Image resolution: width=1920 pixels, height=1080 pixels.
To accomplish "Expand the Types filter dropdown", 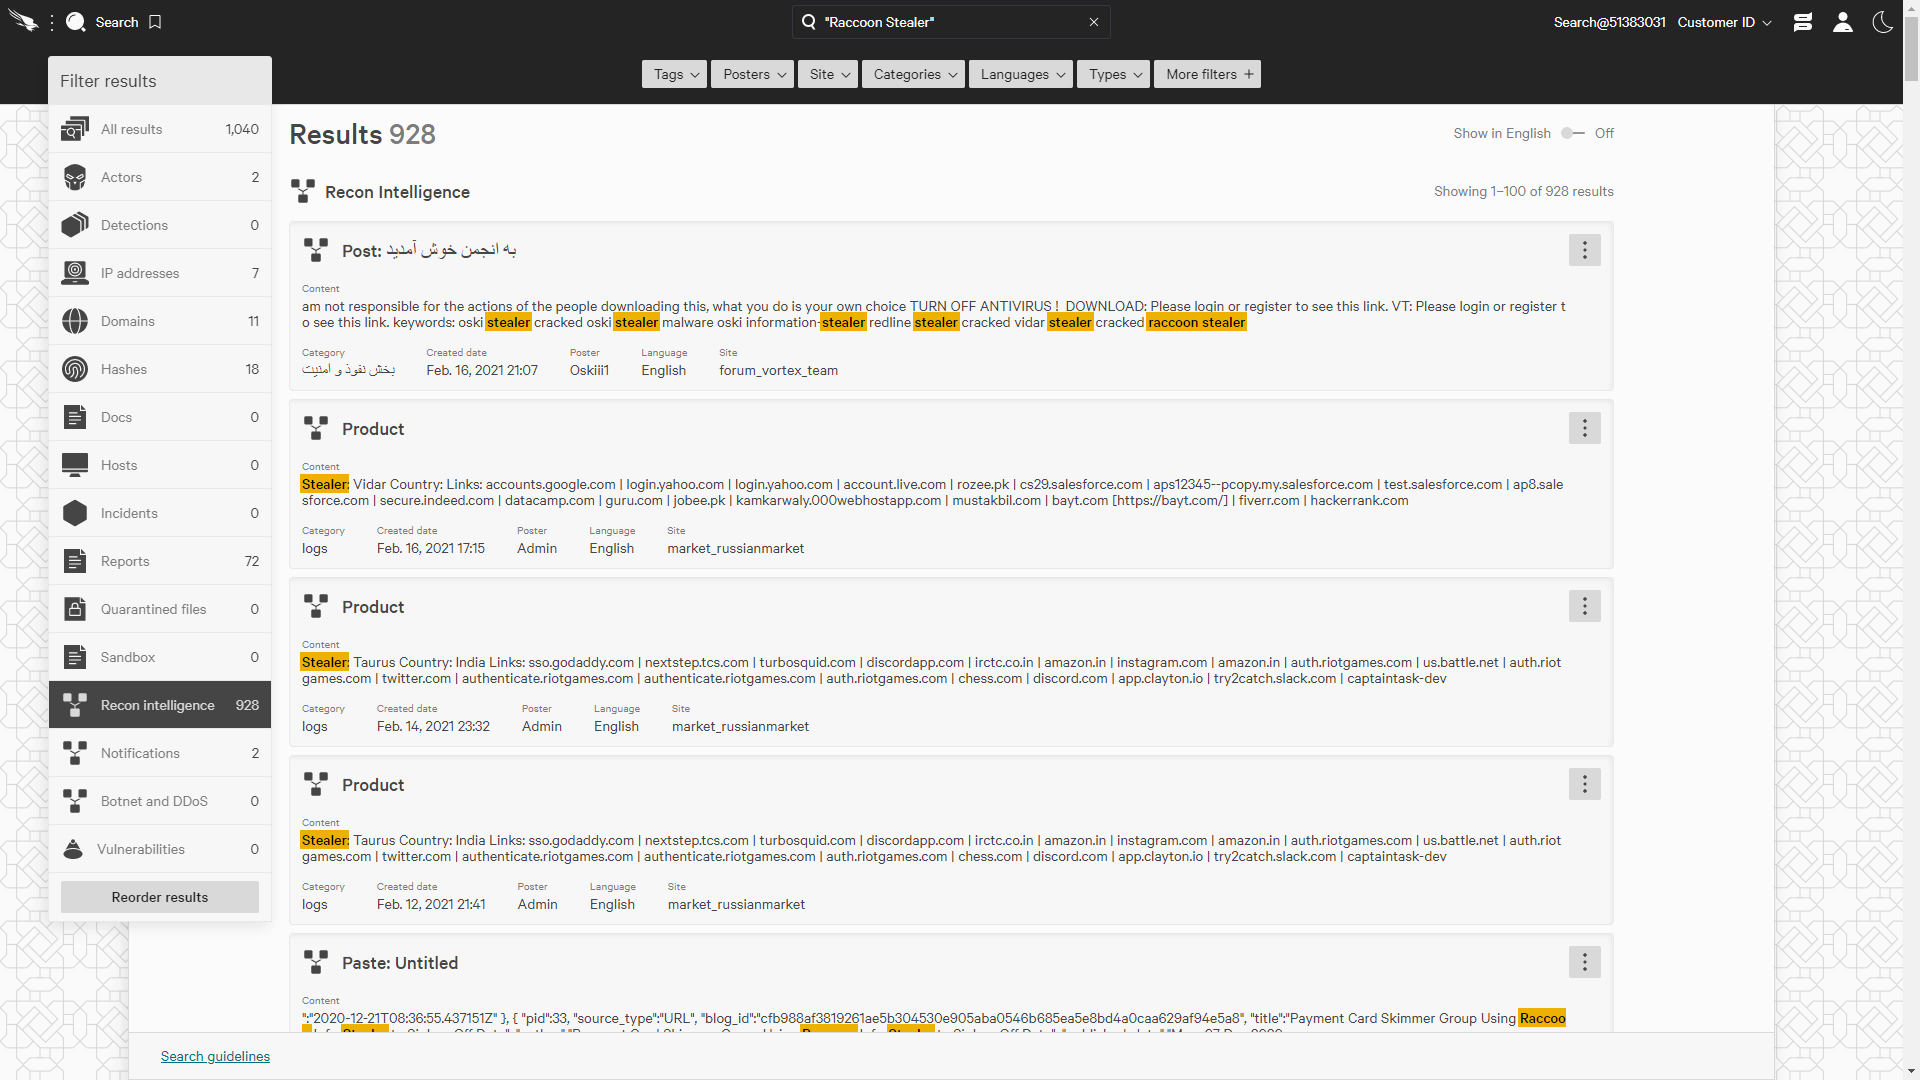I will click(x=1113, y=74).
